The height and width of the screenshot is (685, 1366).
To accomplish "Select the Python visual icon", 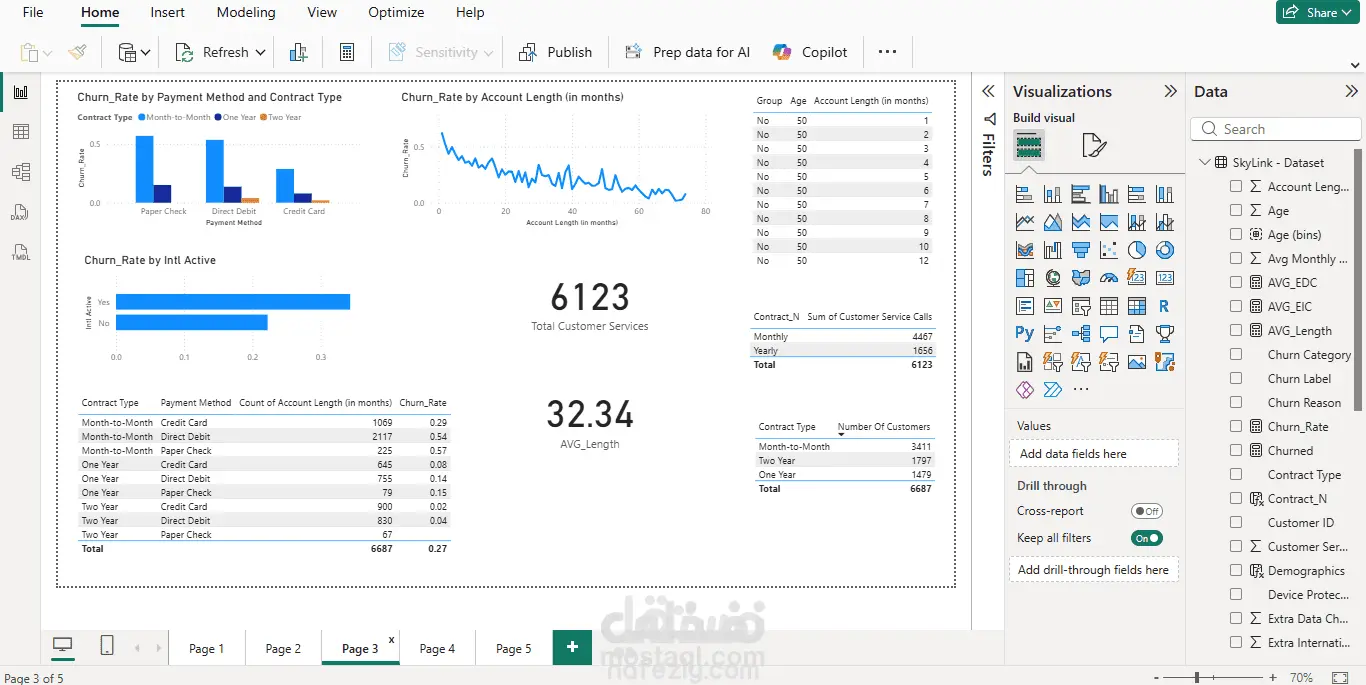I will 1024,334.
